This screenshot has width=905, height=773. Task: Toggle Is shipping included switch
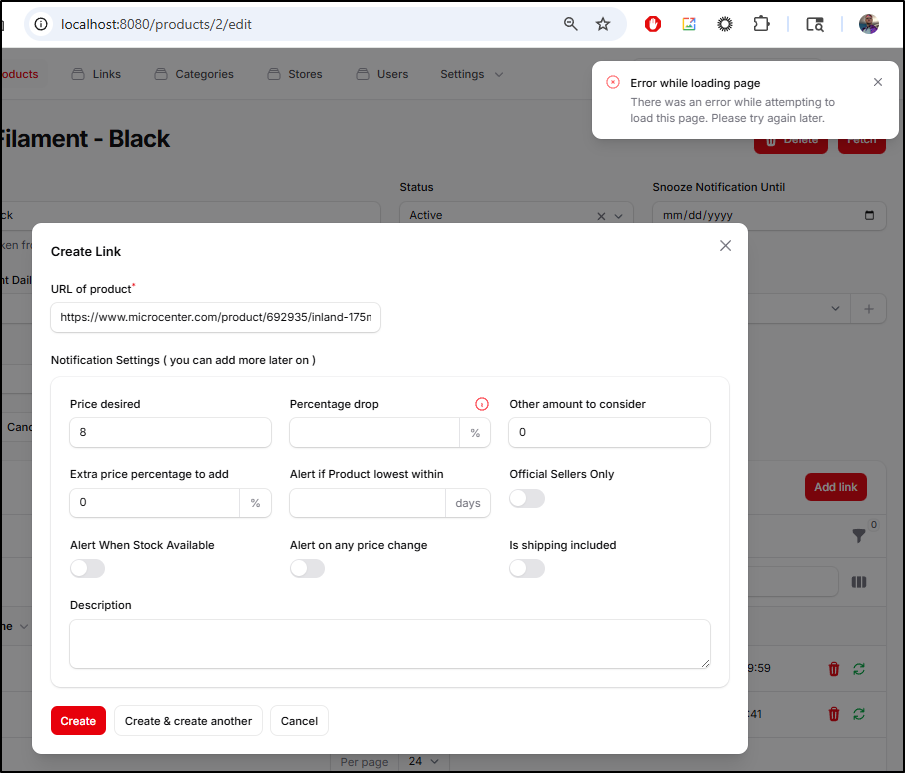(x=527, y=568)
